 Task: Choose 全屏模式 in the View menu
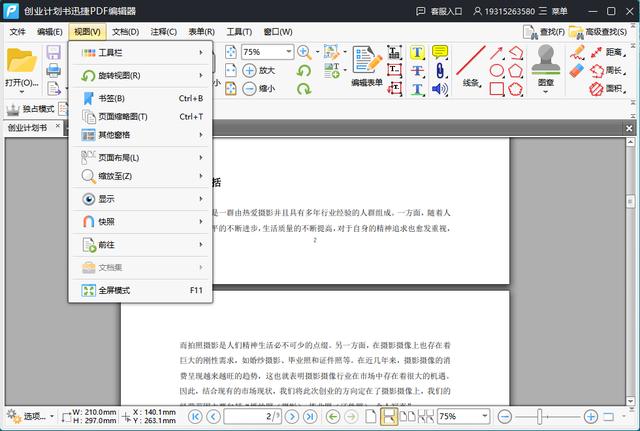[141, 290]
